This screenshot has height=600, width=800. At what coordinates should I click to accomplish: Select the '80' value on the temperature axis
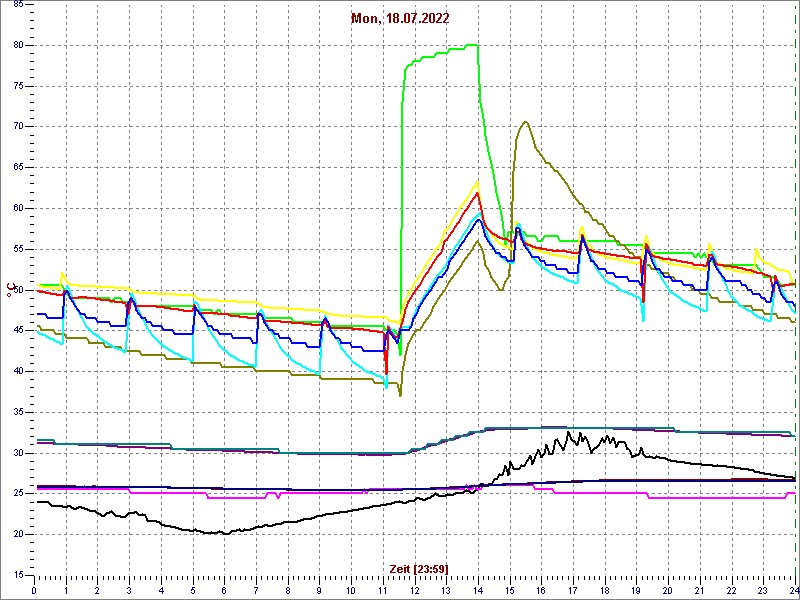(x=17, y=45)
